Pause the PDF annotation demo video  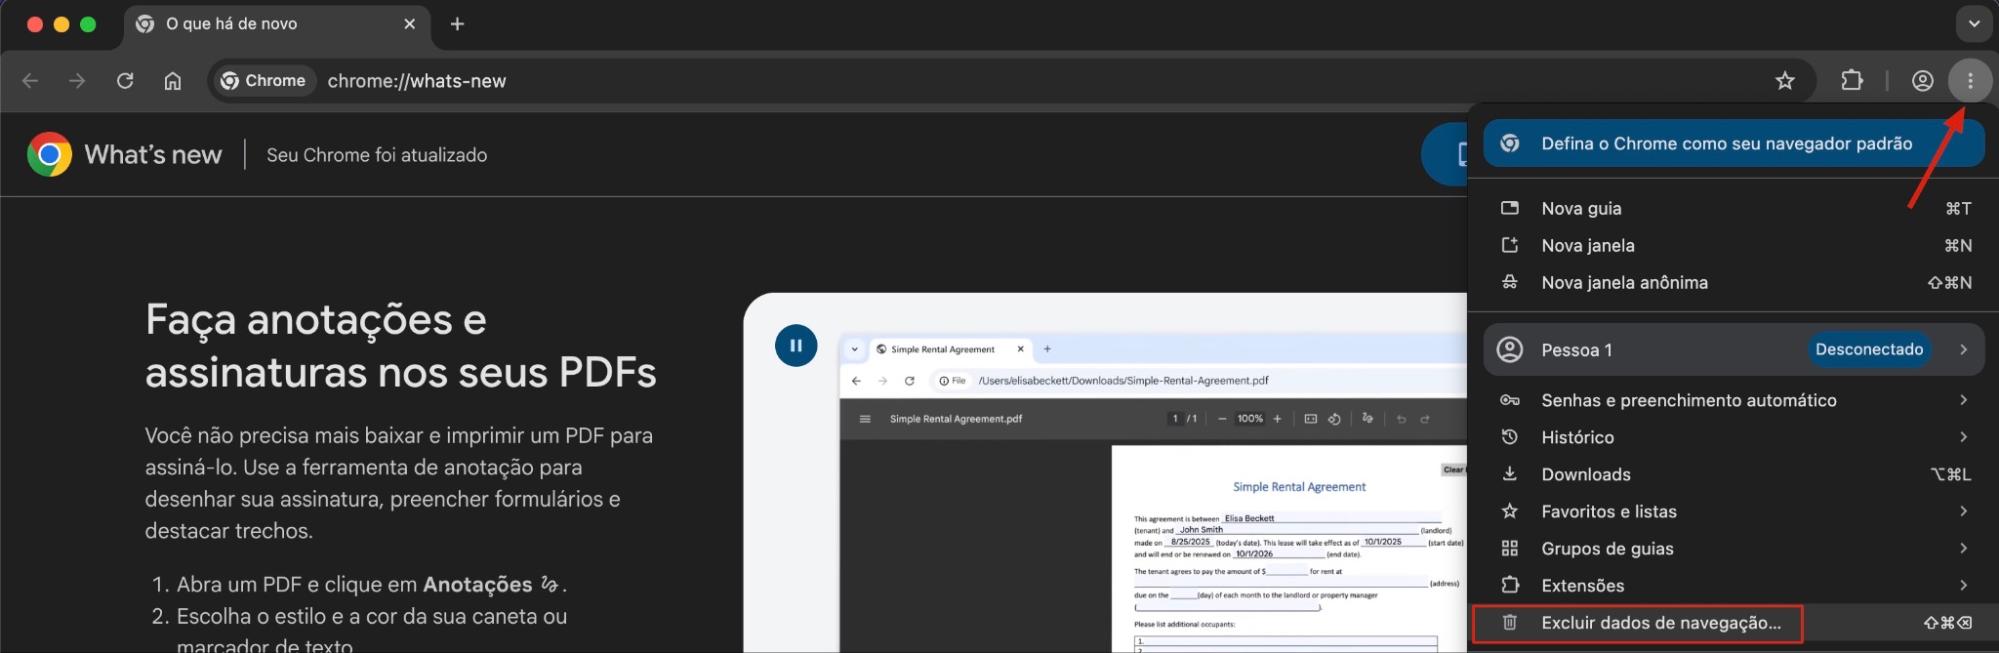point(796,346)
